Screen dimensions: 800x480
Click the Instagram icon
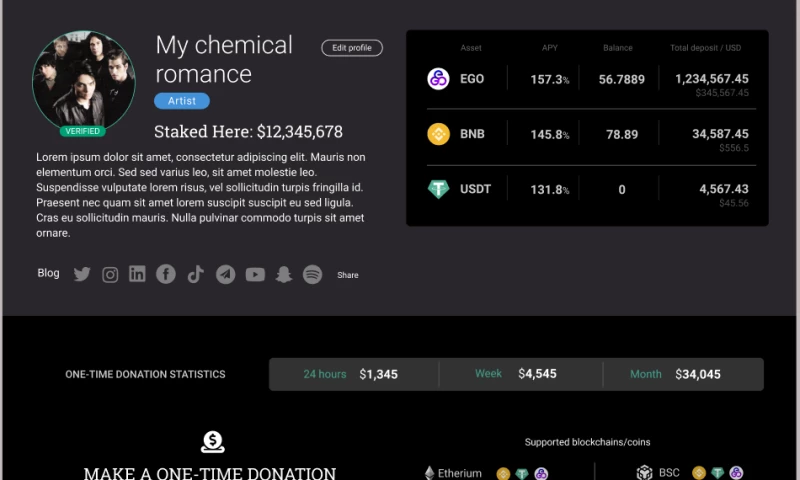pos(110,274)
